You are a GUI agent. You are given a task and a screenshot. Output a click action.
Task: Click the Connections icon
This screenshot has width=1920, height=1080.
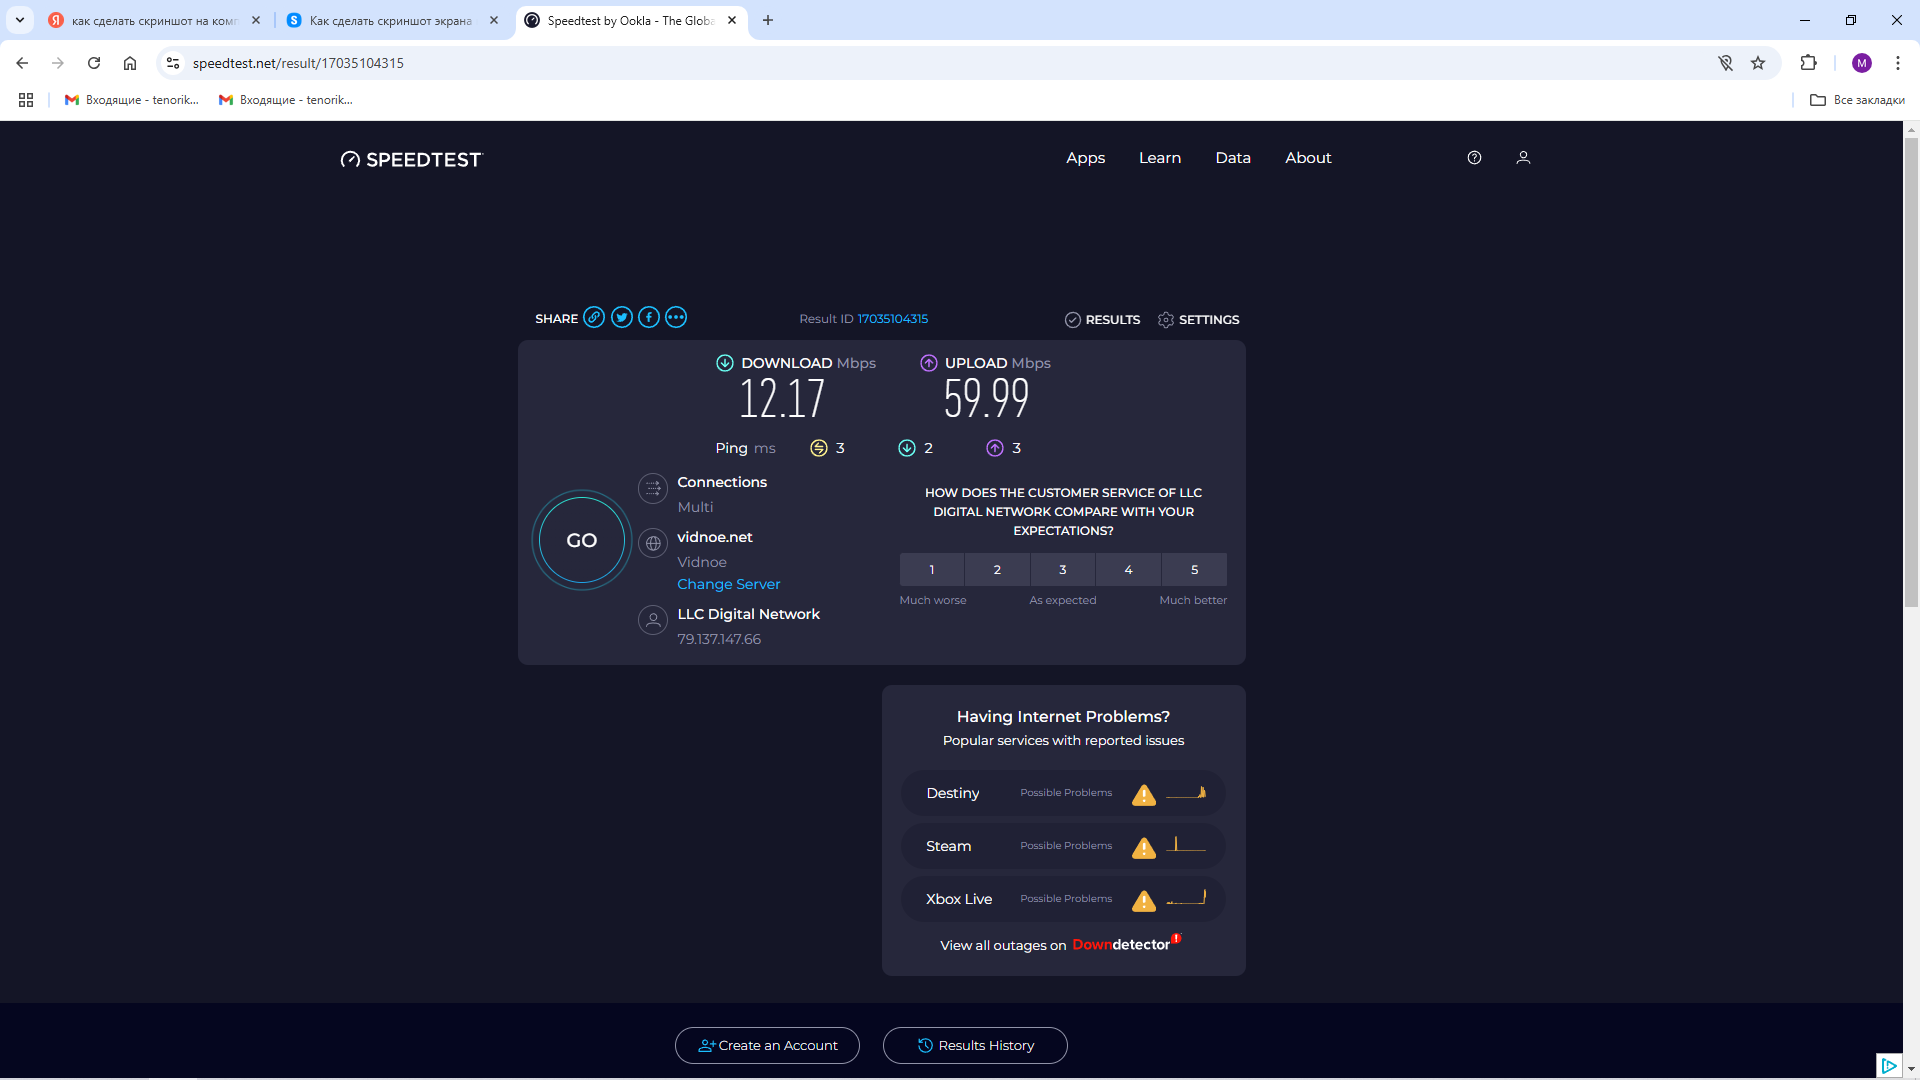(653, 488)
